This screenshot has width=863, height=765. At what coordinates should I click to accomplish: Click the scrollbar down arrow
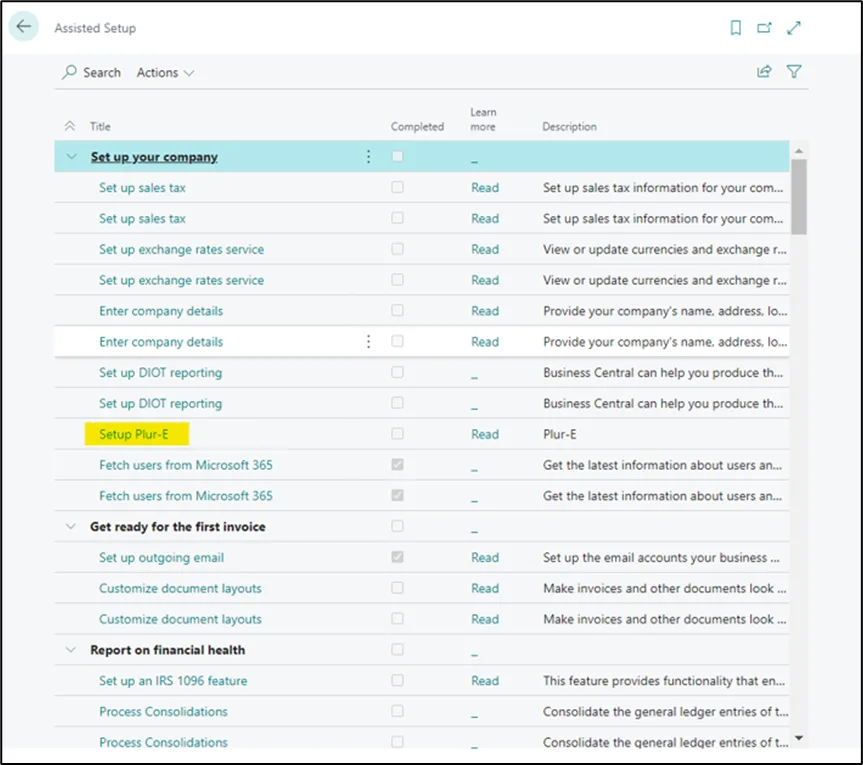(x=799, y=737)
